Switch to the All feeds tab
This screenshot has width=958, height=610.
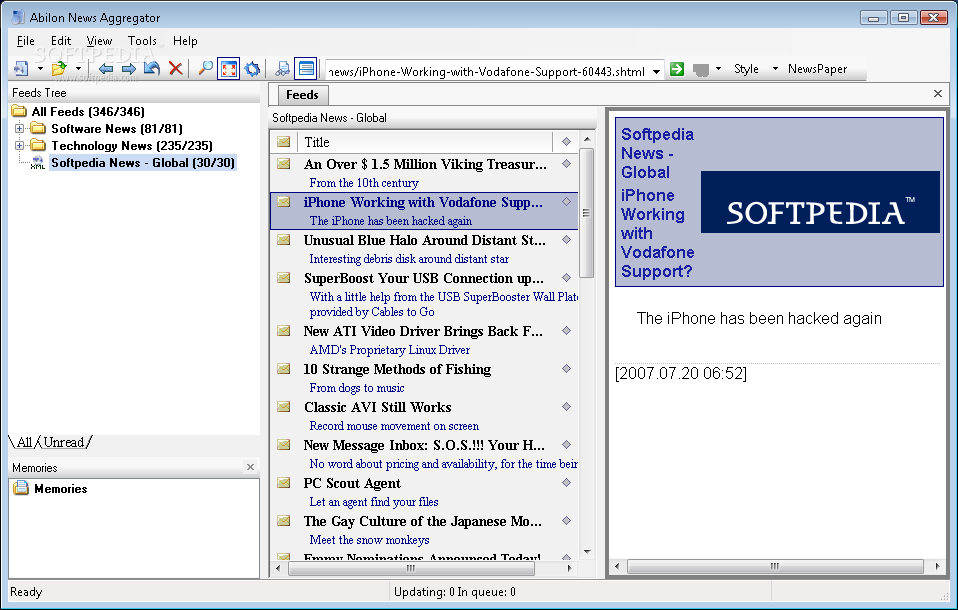[x=24, y=442]
